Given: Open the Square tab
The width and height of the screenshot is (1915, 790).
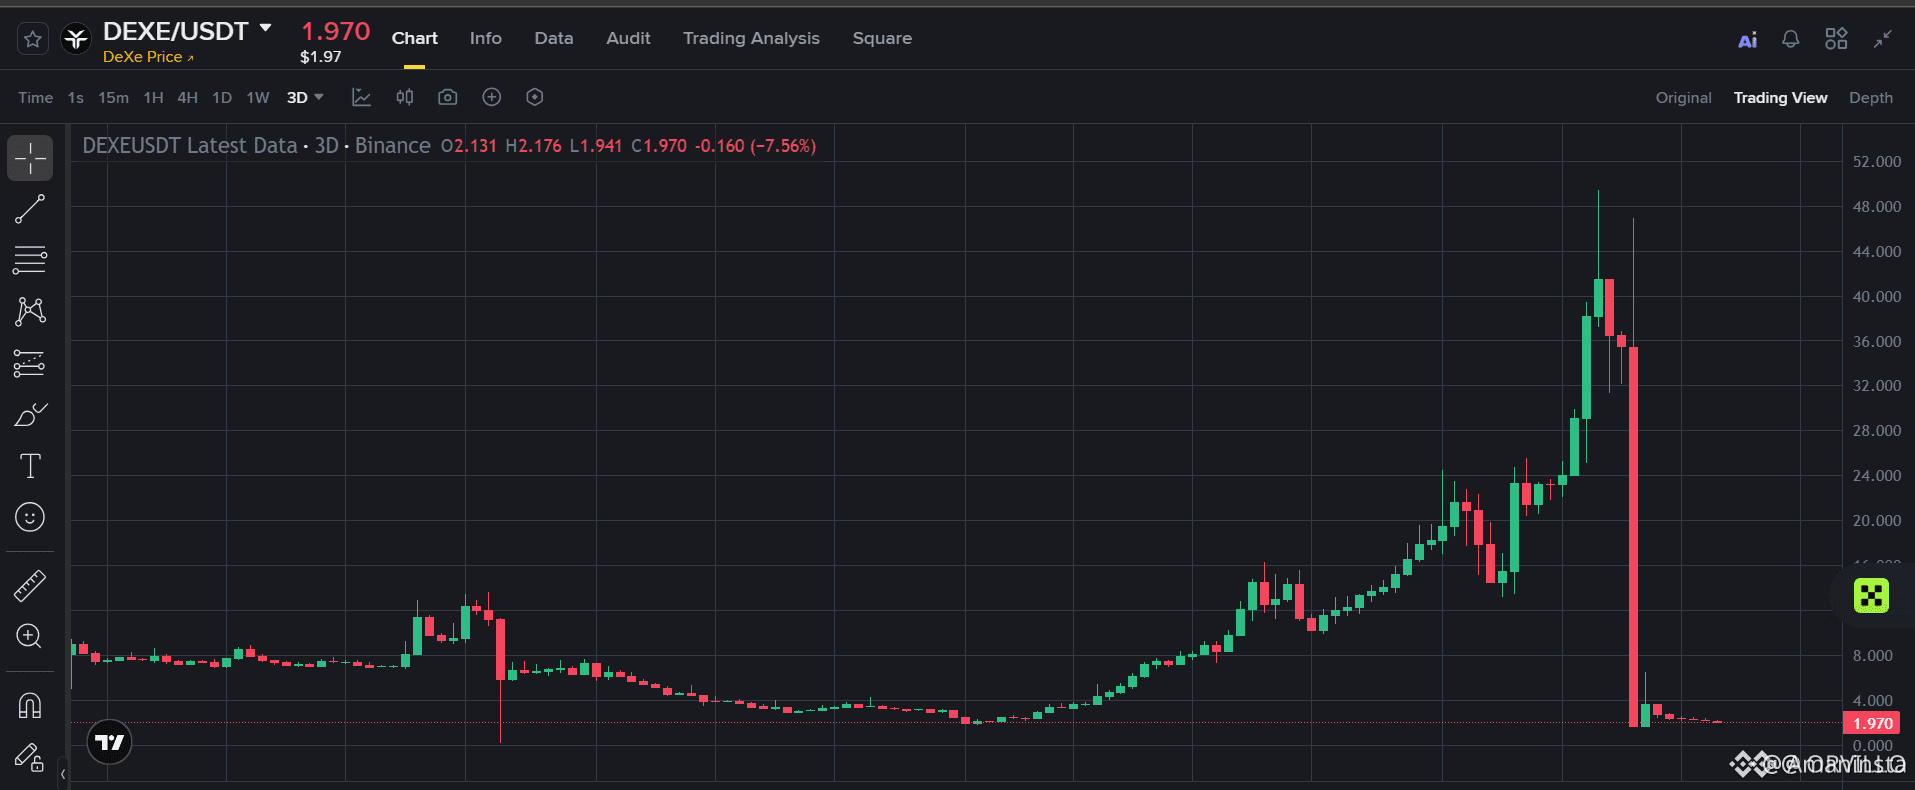Looking at the screenshot, I should (882, 38).
